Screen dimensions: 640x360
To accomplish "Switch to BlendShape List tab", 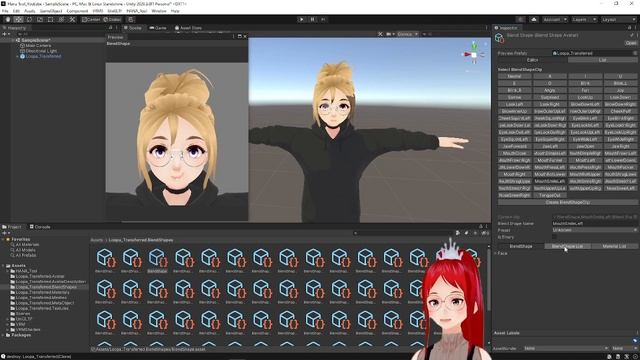I will [x=567, y=246].
